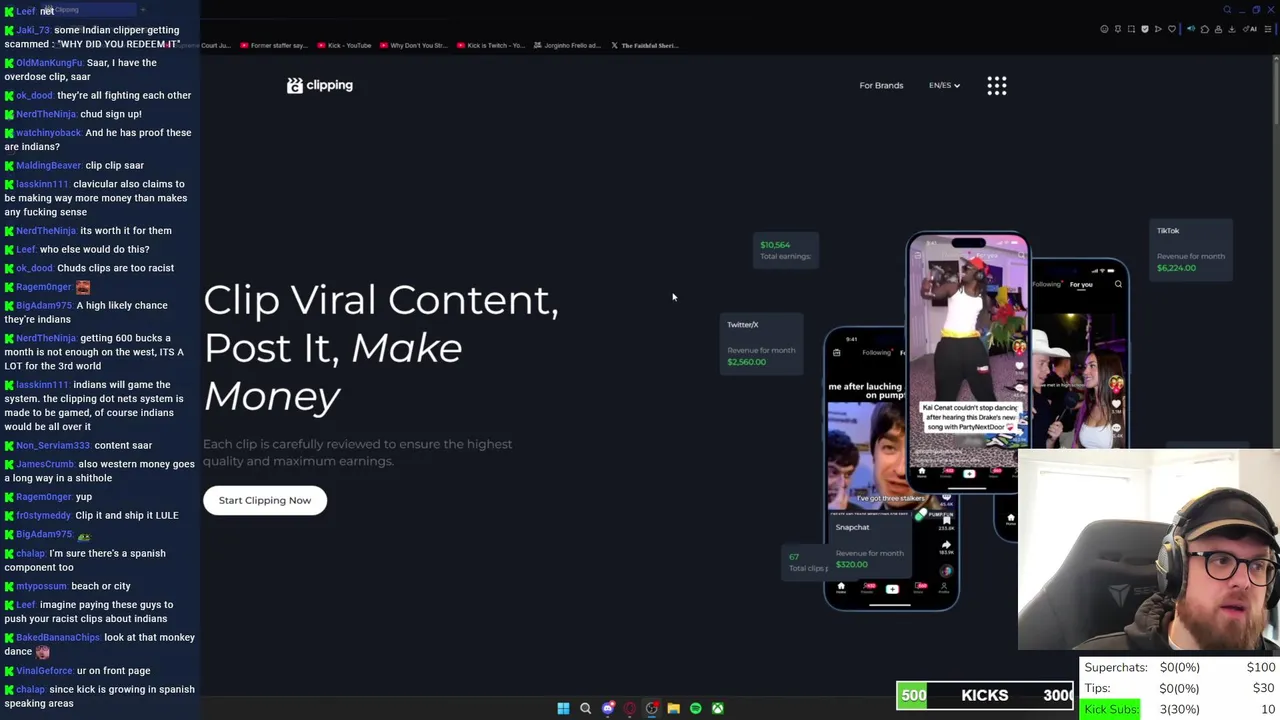Click username BakedBananaChips in chat

point(58,637)
